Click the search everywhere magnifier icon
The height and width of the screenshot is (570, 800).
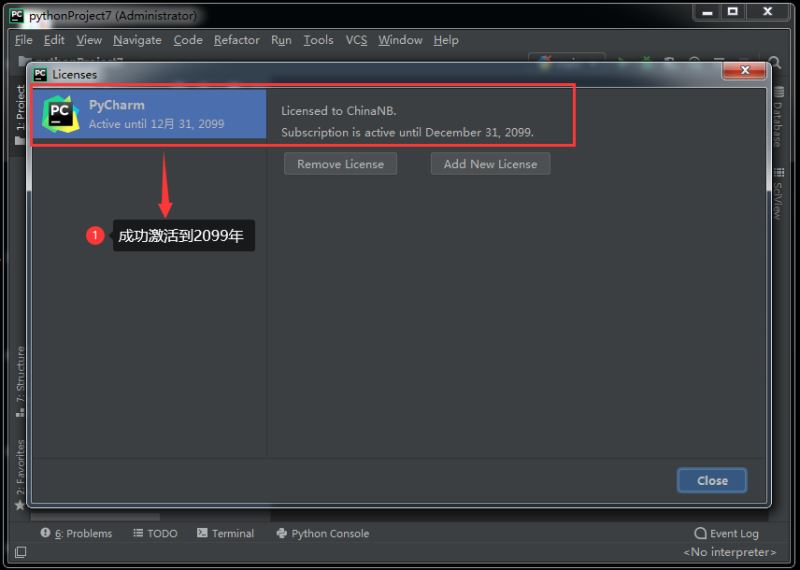pyautogui.click(x=775, y=62)
